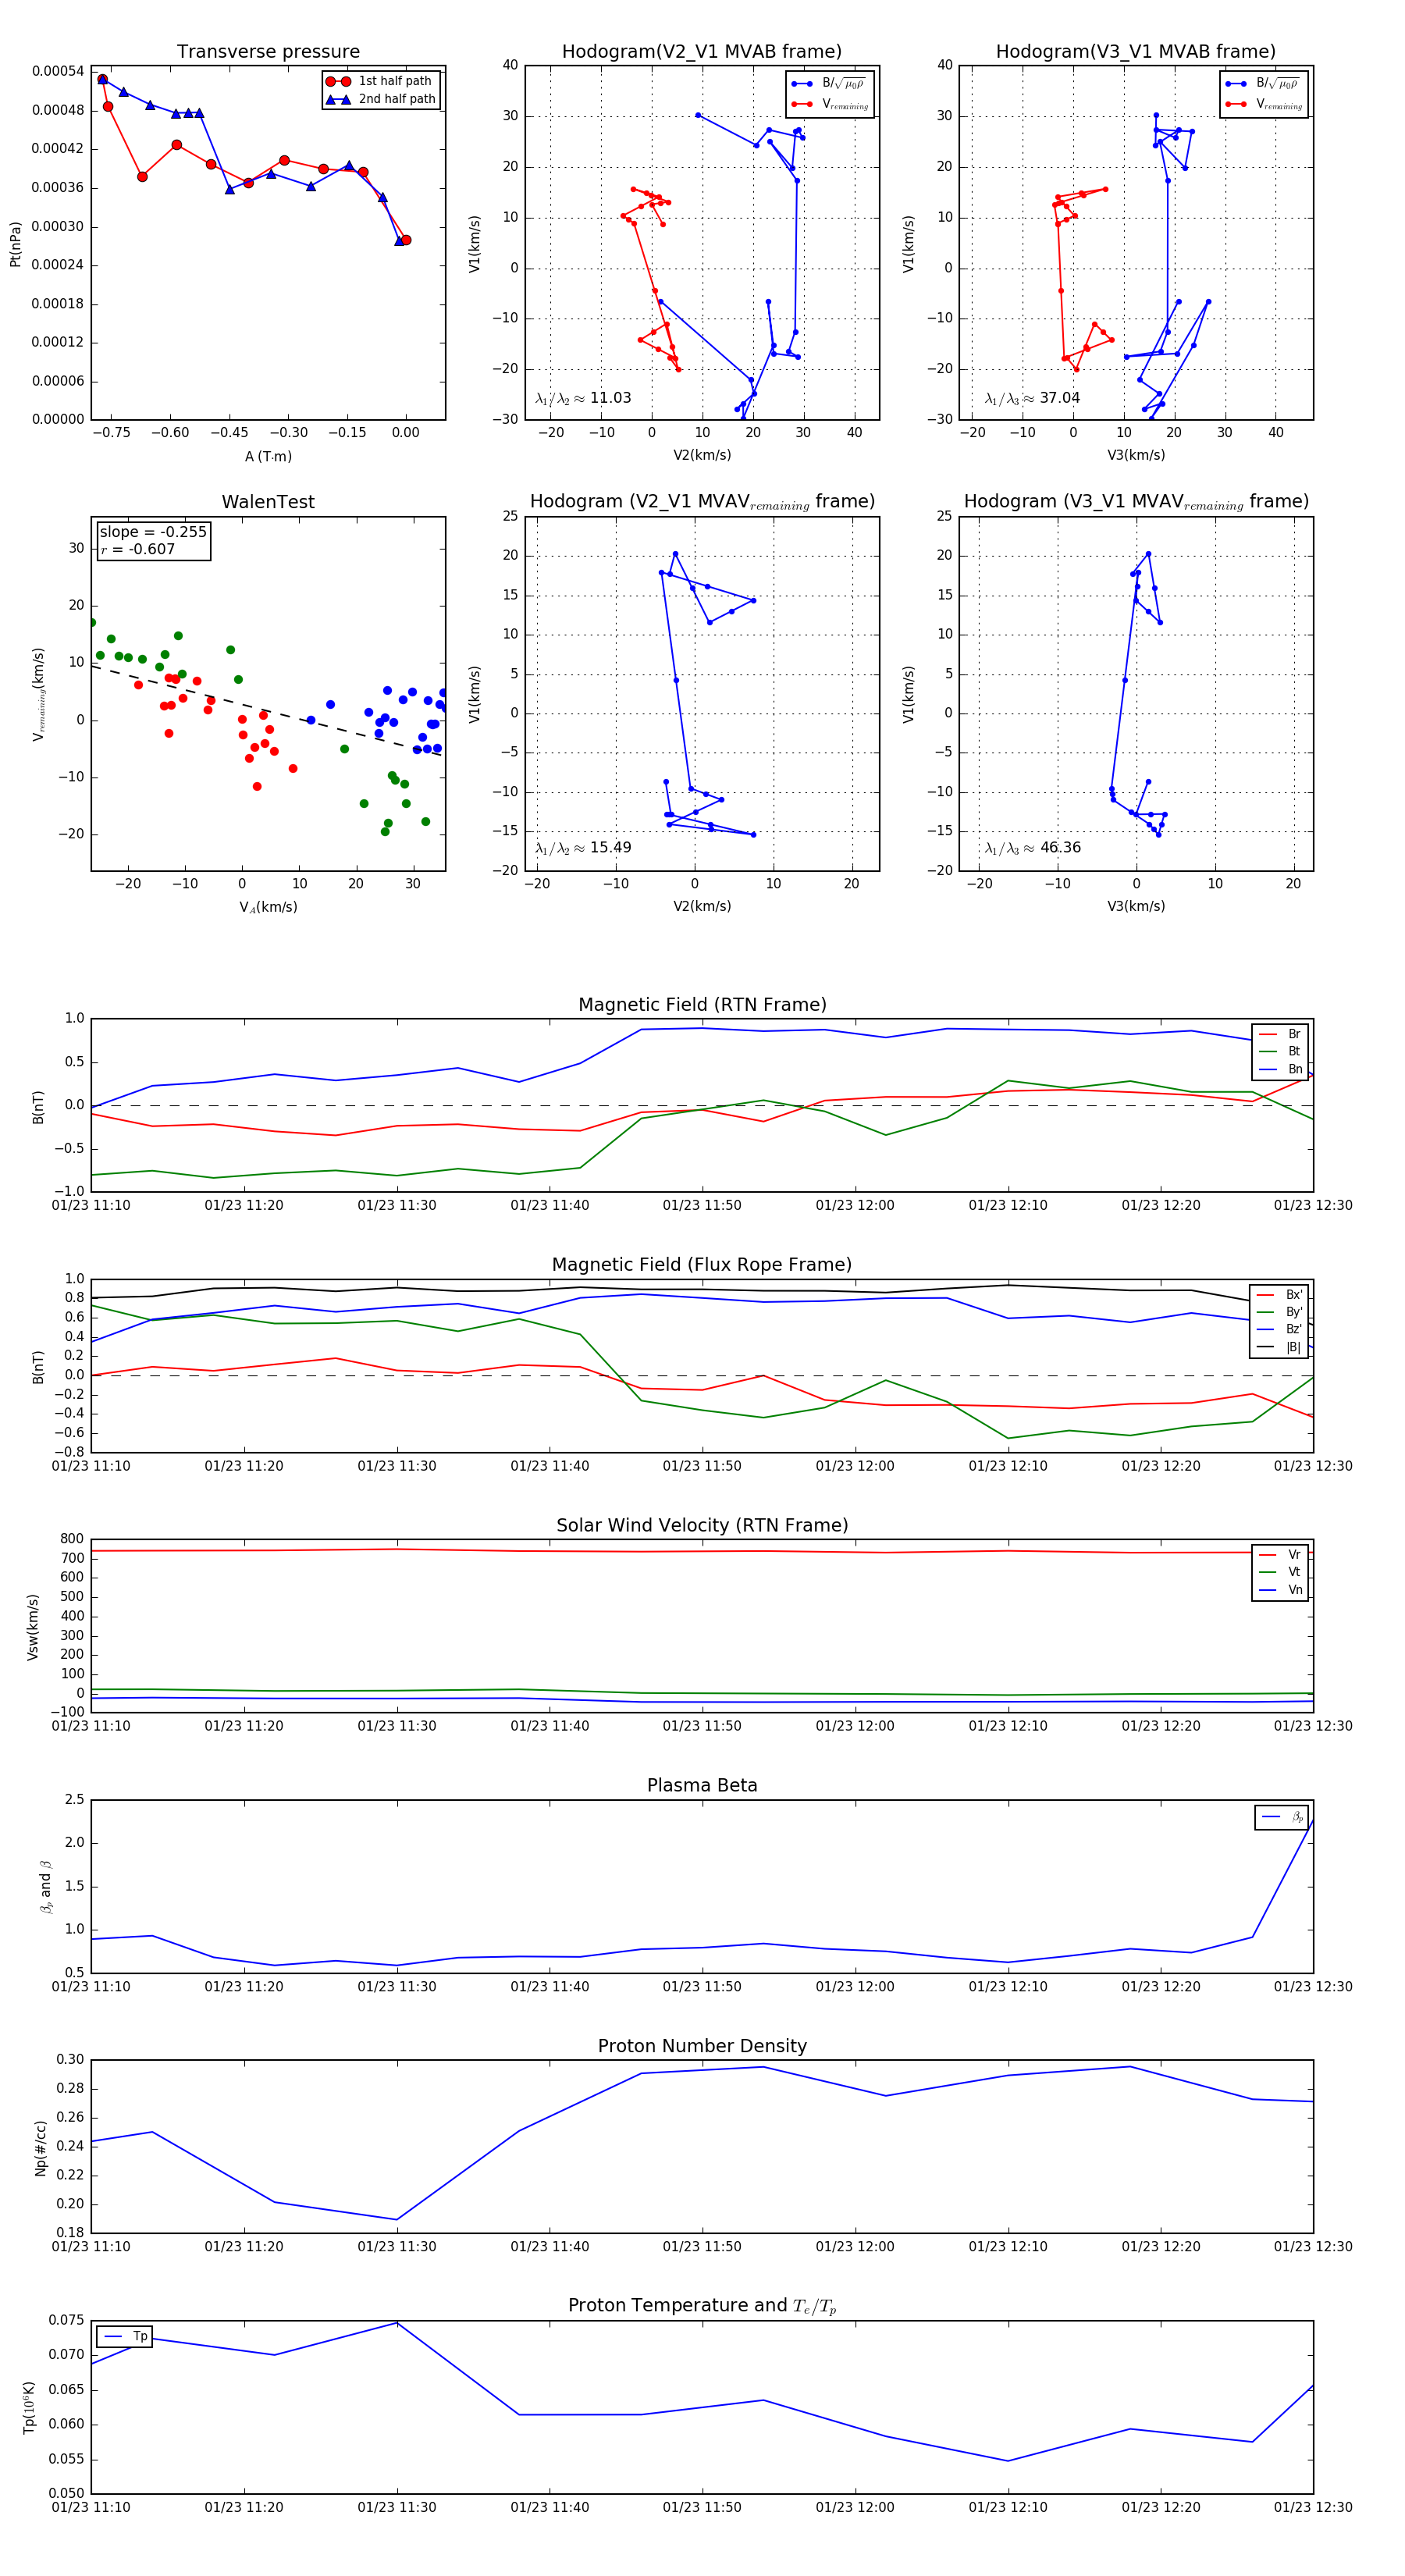Click 'Solar Wind Velocity (RTN Frame)' title
This screenshot has height=2576, width=1405.
pos(702,1525)
